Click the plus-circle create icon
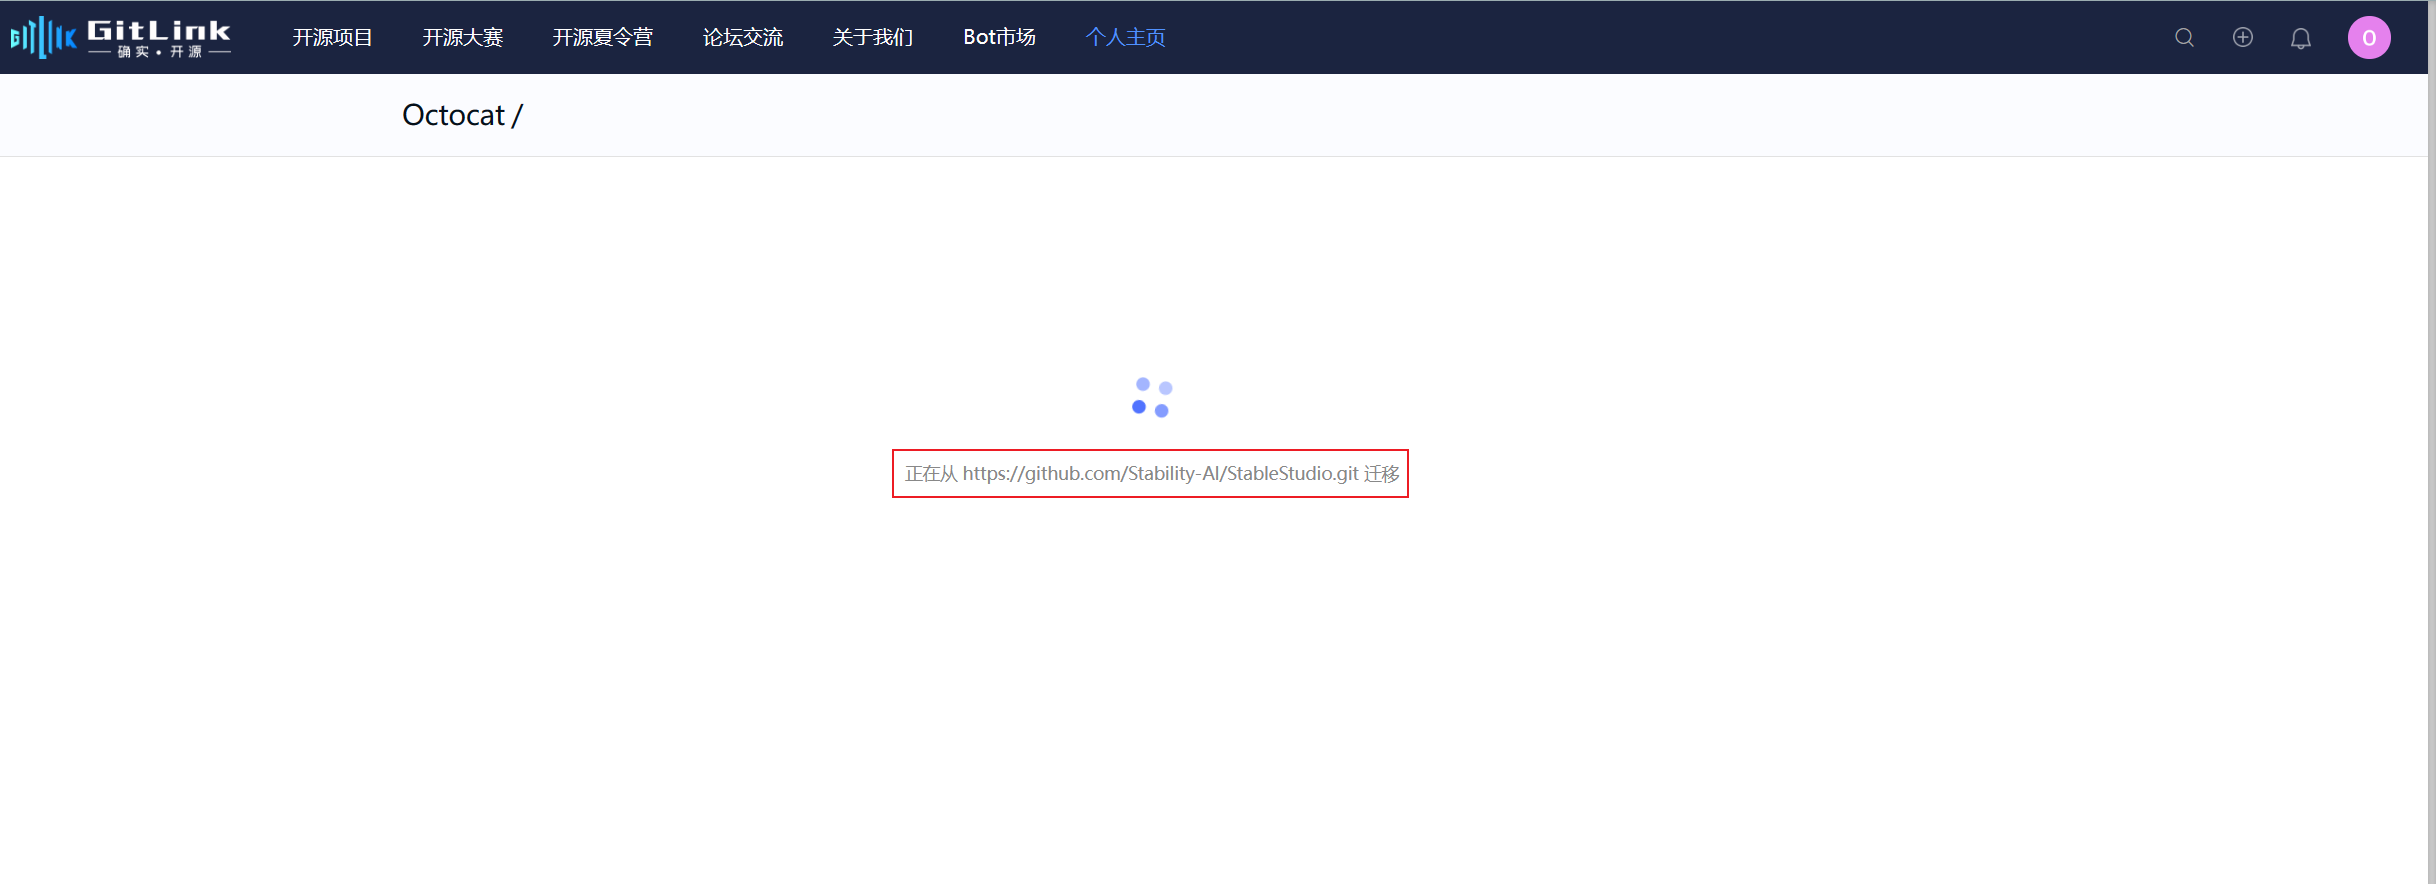The image size is (2436, 884). (2243, 37)
